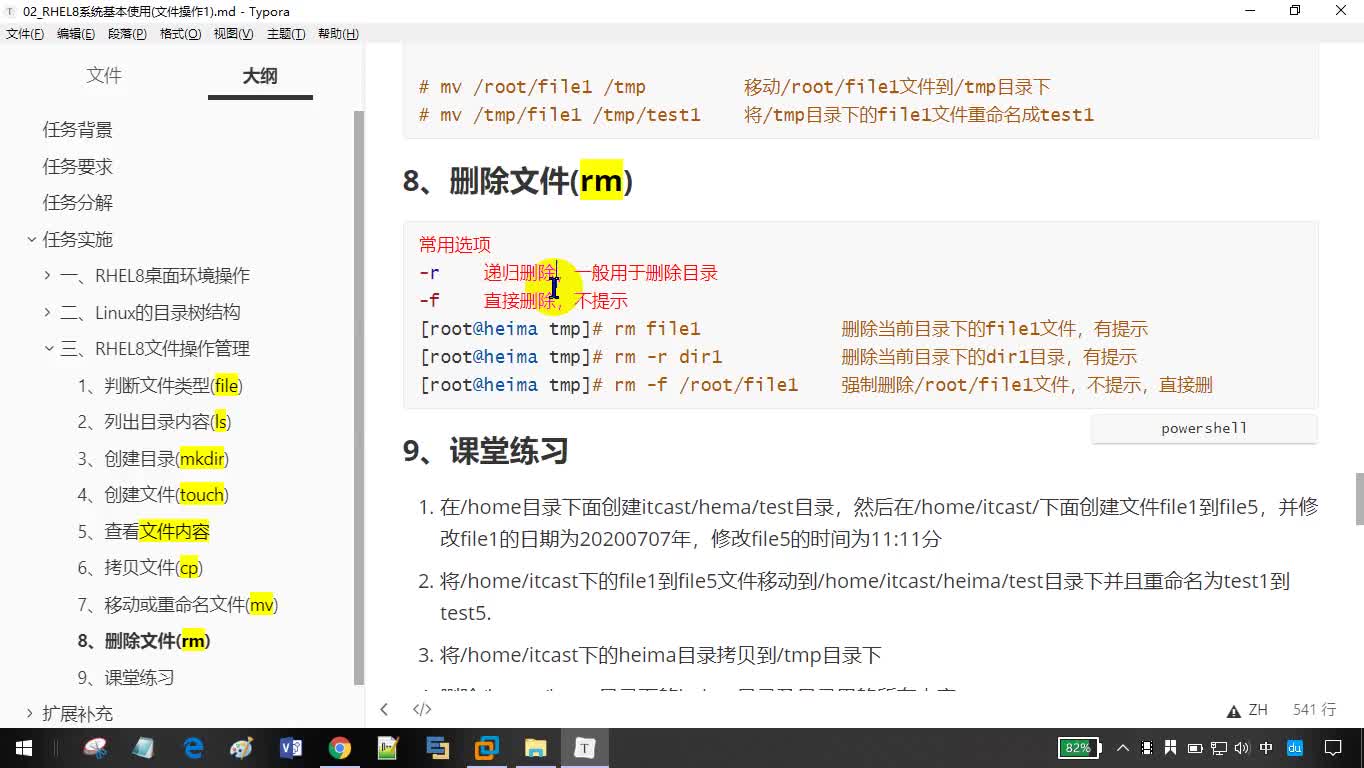Click the 82% battery indicator
This screenshot has width=1364, height=768.
coord(1080,748)
